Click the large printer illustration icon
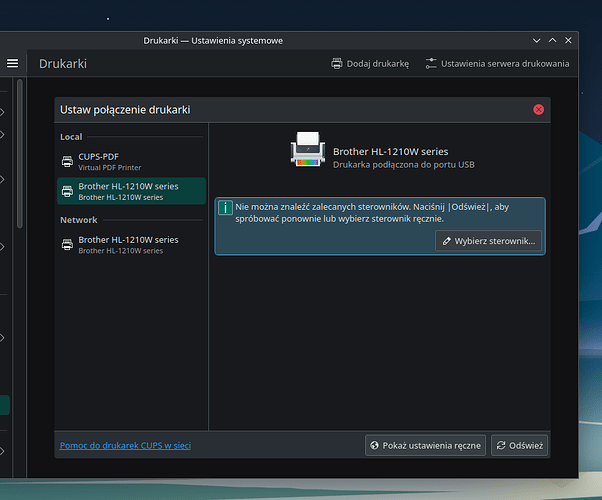 [x=308, y=150]
